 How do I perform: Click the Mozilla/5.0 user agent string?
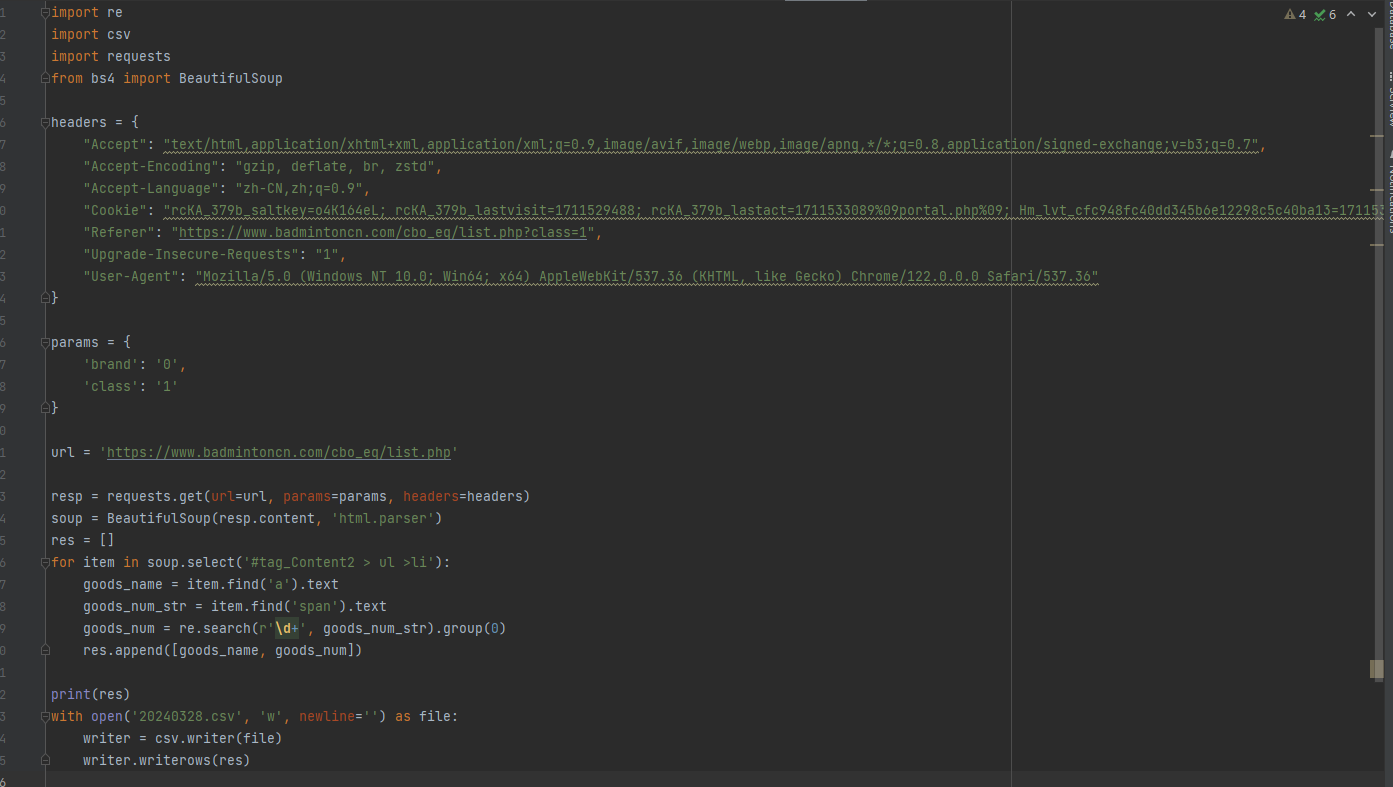click(x=647, y=276)
